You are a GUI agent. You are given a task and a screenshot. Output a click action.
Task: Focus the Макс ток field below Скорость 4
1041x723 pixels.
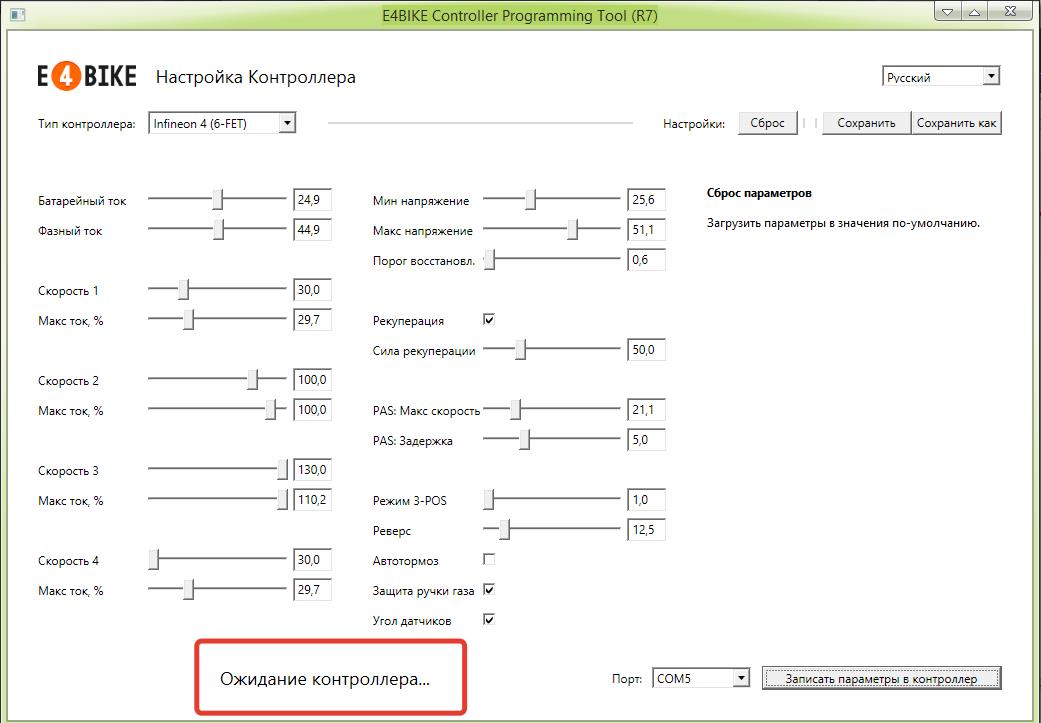click(312, 590)
